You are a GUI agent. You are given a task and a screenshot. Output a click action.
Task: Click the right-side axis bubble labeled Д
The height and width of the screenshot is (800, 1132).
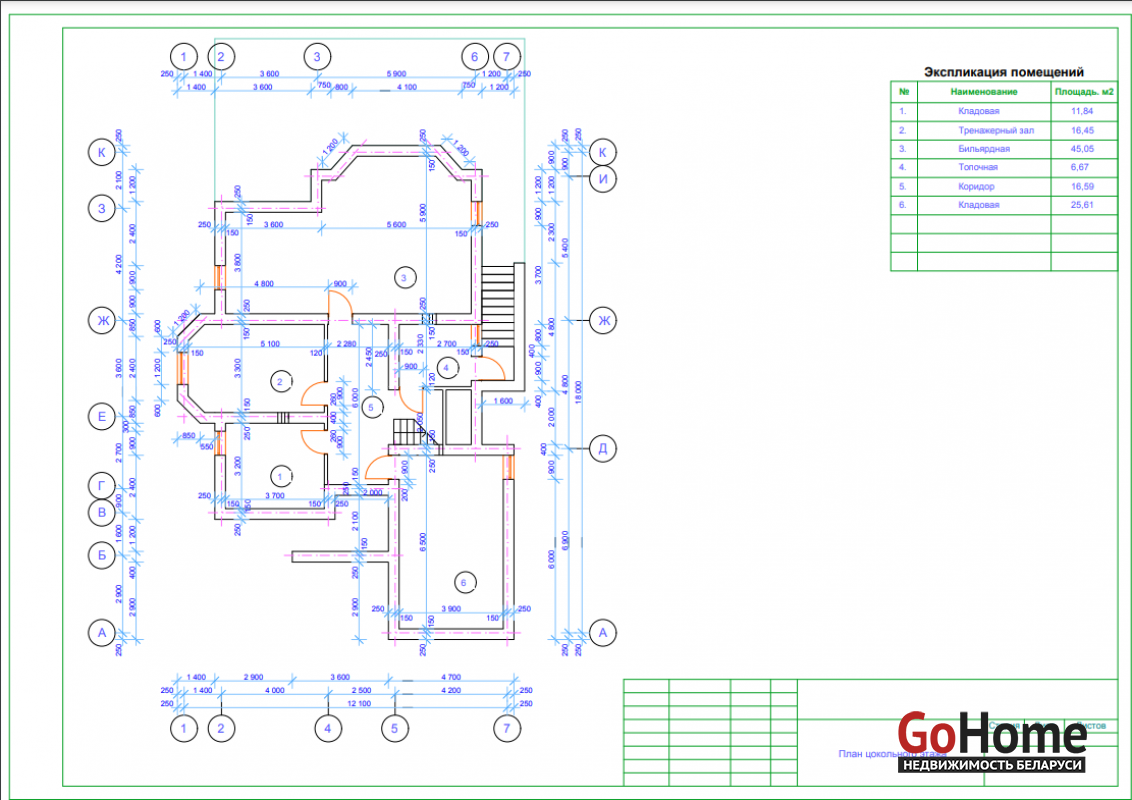click(603, 447)
